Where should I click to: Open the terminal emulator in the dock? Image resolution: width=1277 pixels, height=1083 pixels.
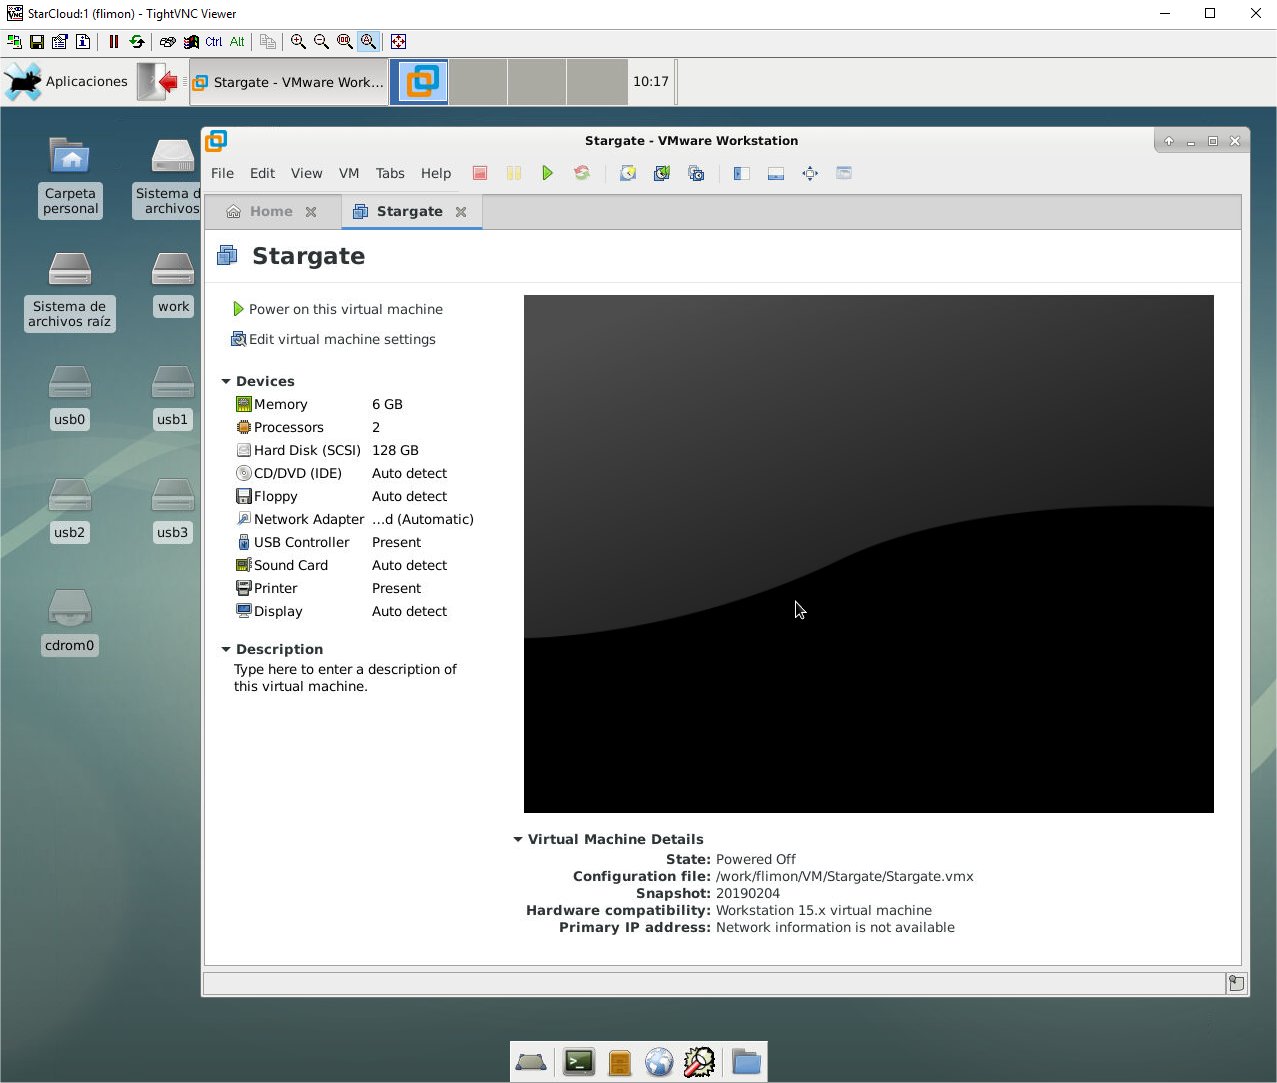coord(579,1062)
